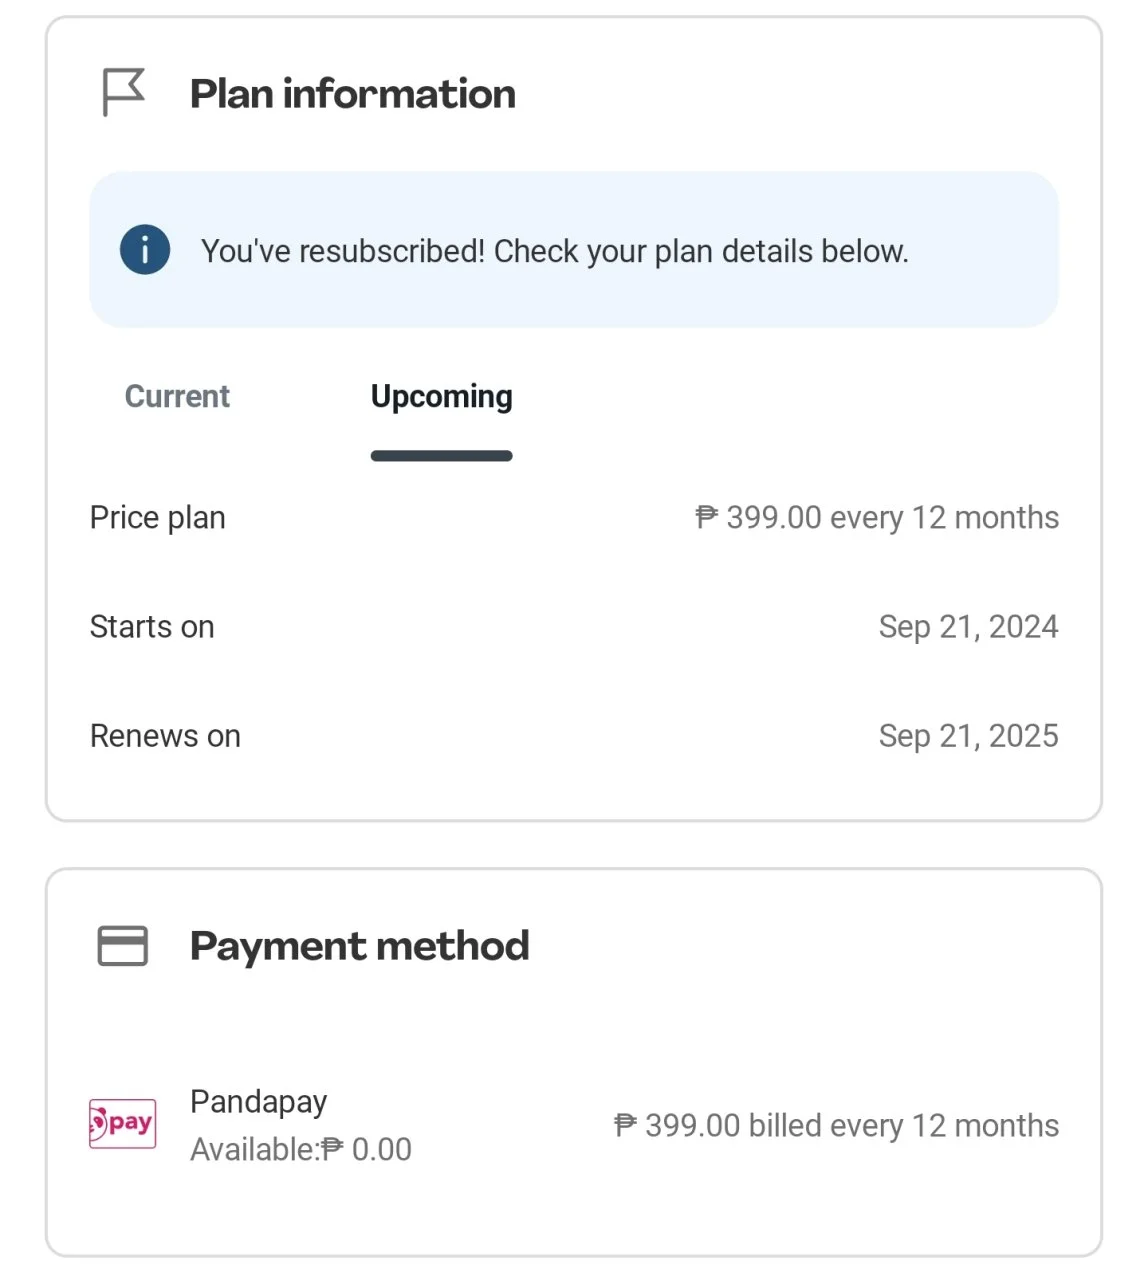Screen dimensions: 1148x1280
Task: Tap the blue info circle icon
Action: (x=145, y=249)
